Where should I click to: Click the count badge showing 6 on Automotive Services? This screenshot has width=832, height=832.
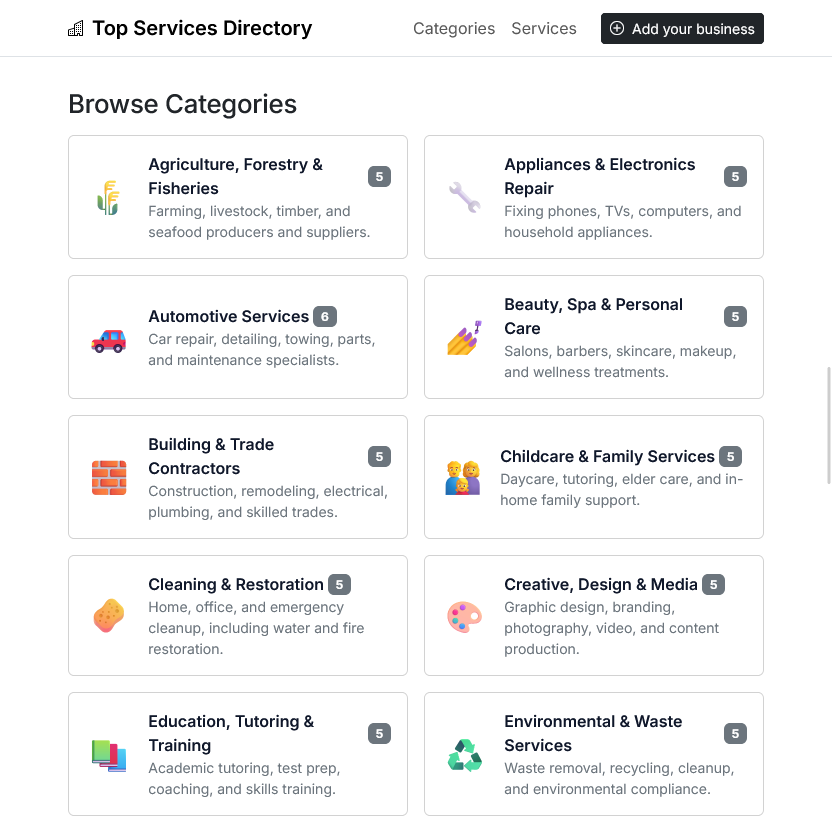[324, 316]
